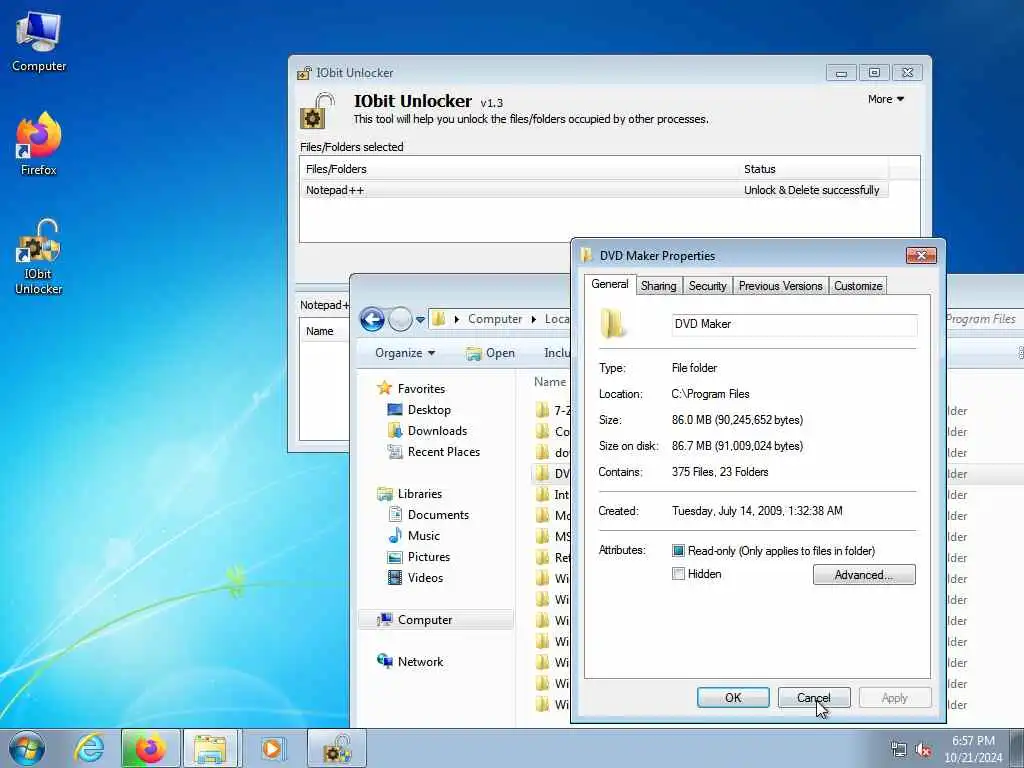Select Computer in the navigation pane
Viewport: 1024px width, 768px height.
pos(436,620)
